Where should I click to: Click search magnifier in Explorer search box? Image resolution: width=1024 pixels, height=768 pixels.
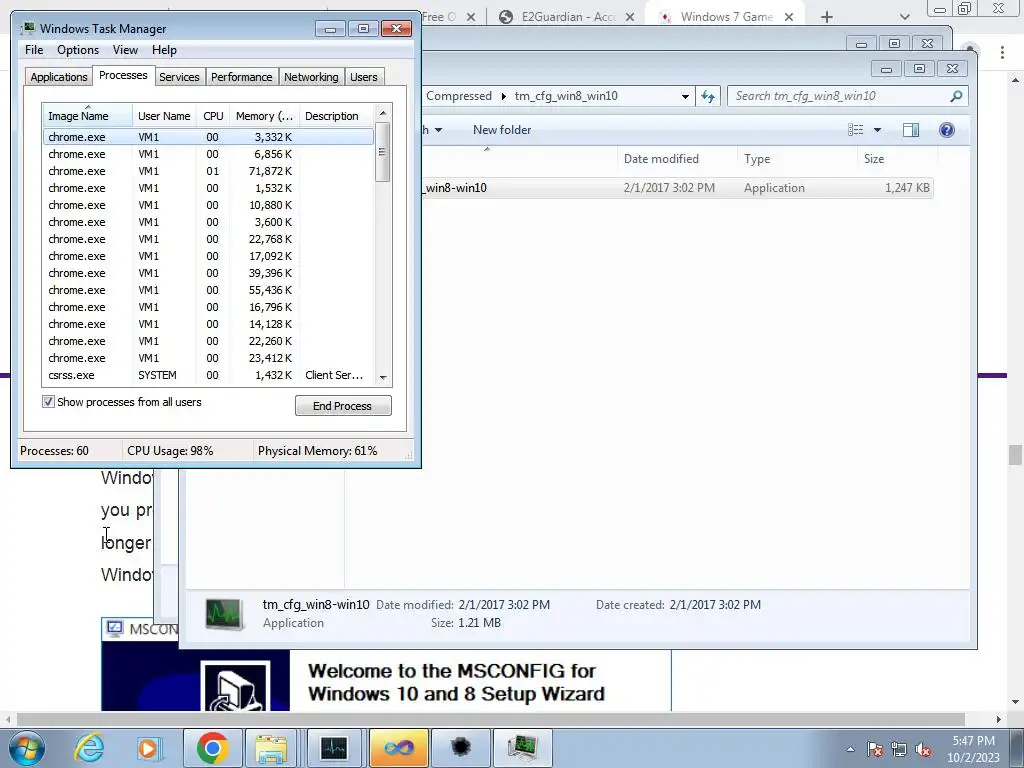tap(956, 96)
